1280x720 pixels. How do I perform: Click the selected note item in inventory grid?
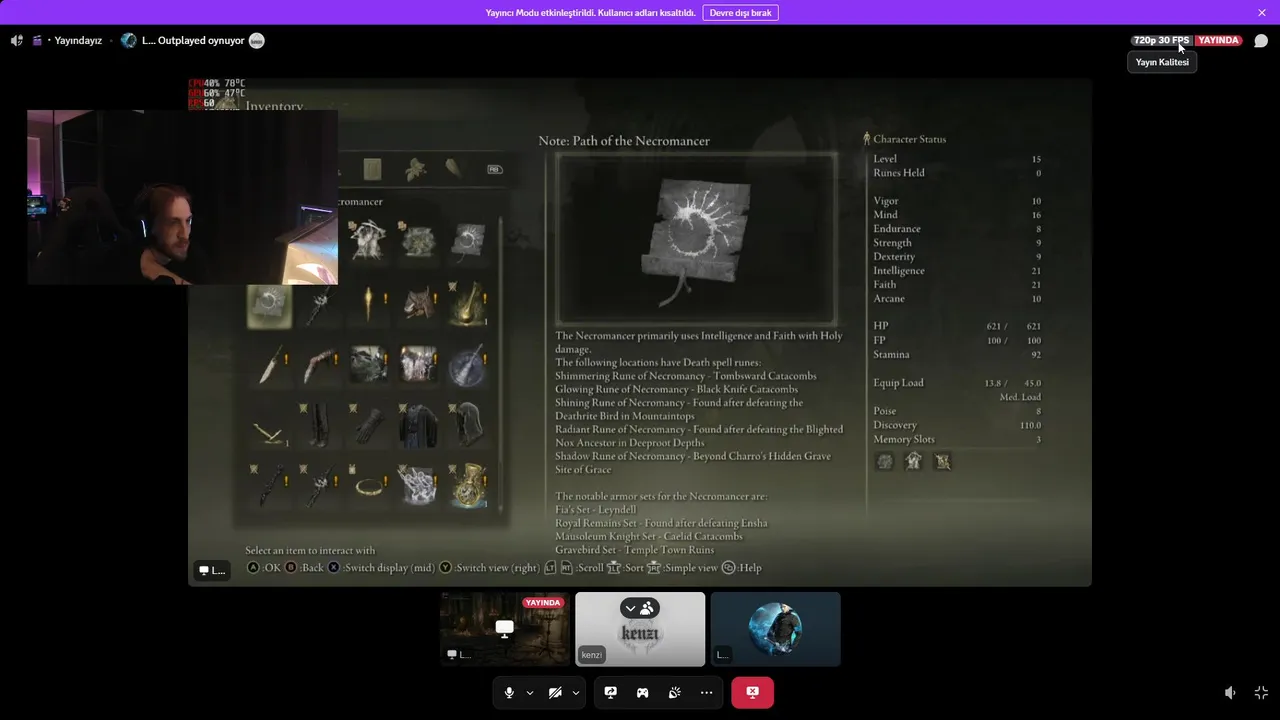(x=270, y=305)
